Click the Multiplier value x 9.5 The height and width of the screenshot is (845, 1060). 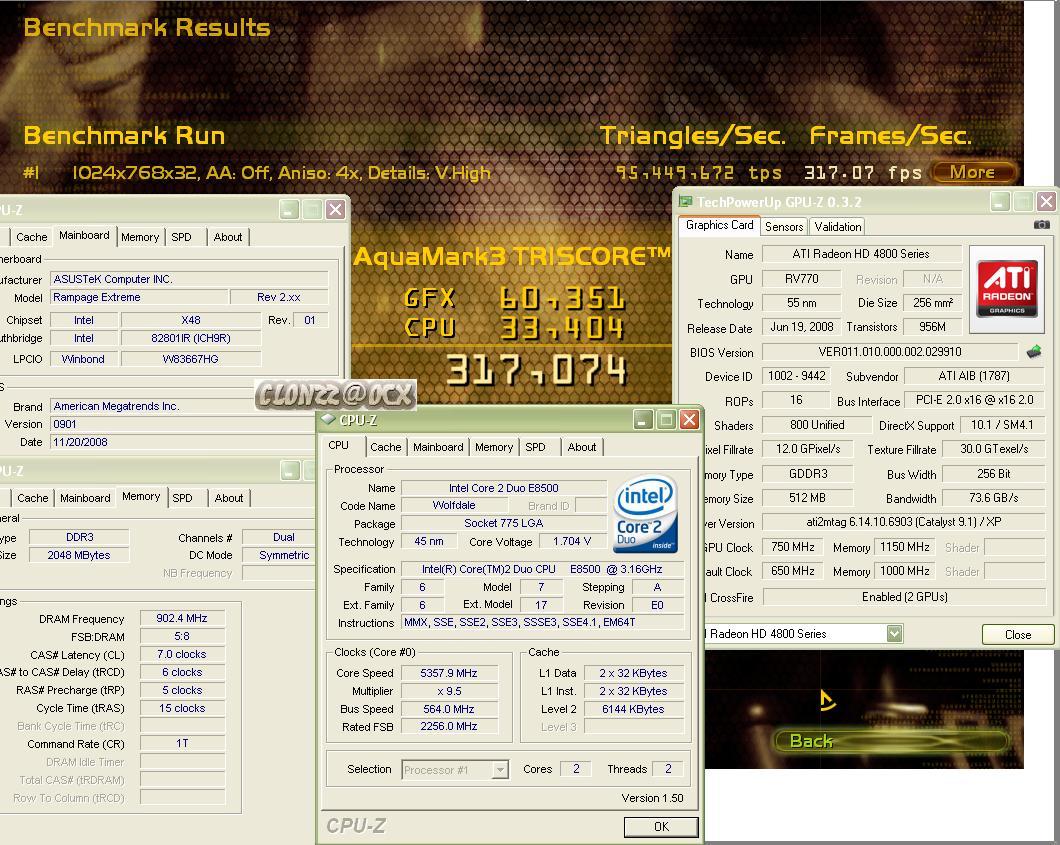[x=449, y=691]
